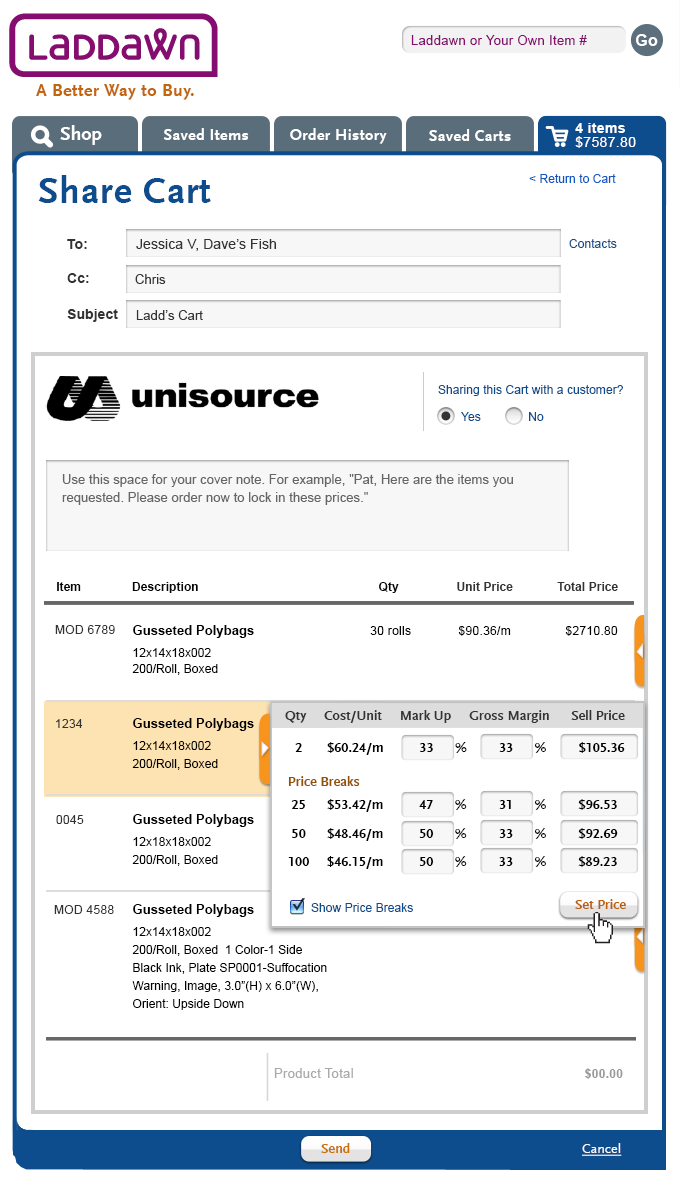This screenshot has width=680, height=1184.
Task: Focus the Laddawn item number search field
Action: [514, 40]
